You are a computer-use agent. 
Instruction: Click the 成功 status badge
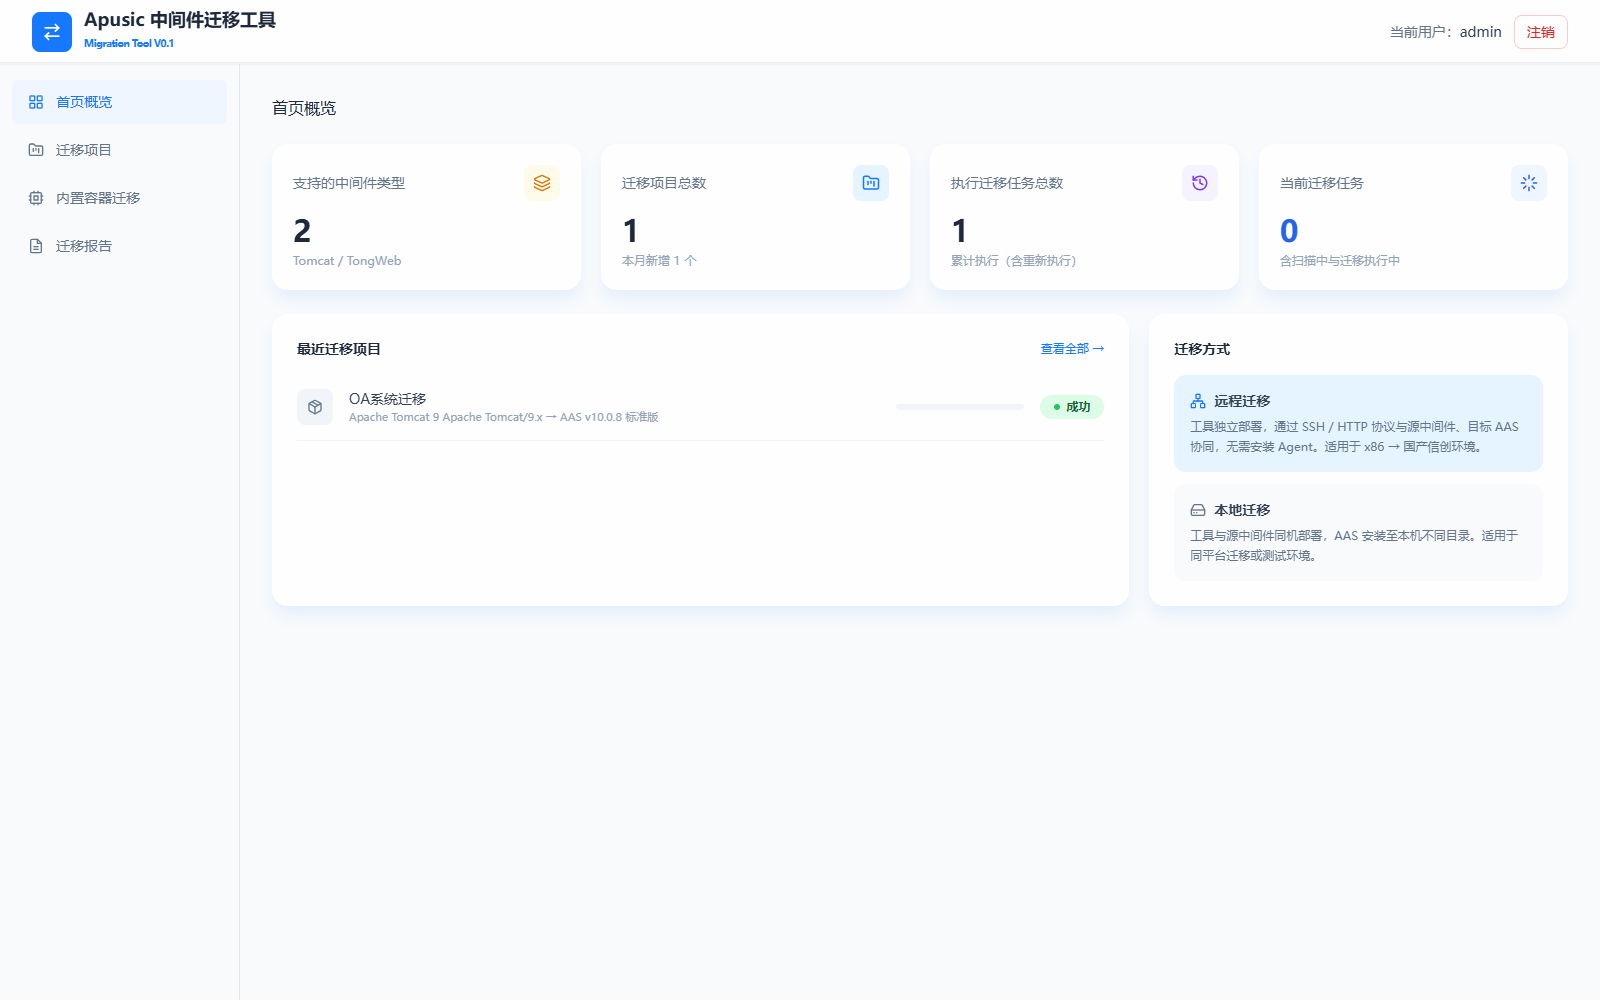(1072, 407)
